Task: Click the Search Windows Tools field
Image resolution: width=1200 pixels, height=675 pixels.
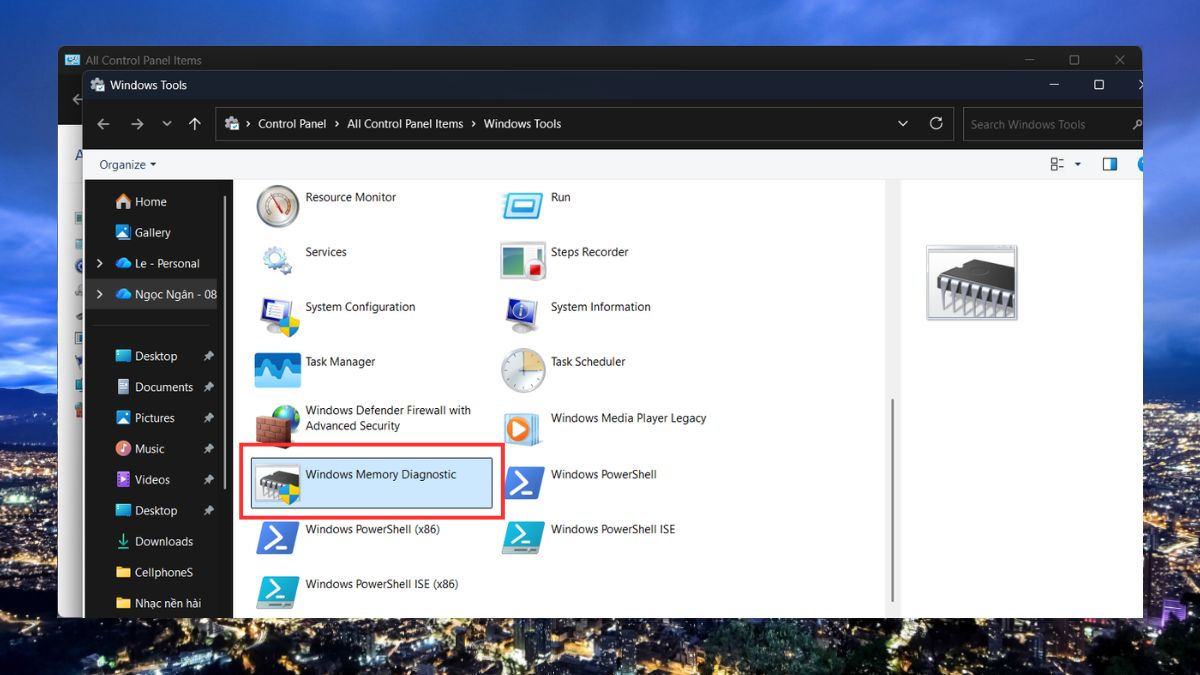Action: click(1048, 125)
